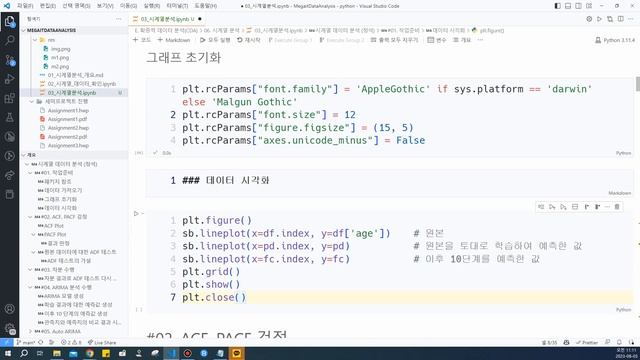The width and height of the screenshot is (640, 360).
Task: Open the Manage gear in the activity bar
Action: pyautogui.click(x=9, y=328)
